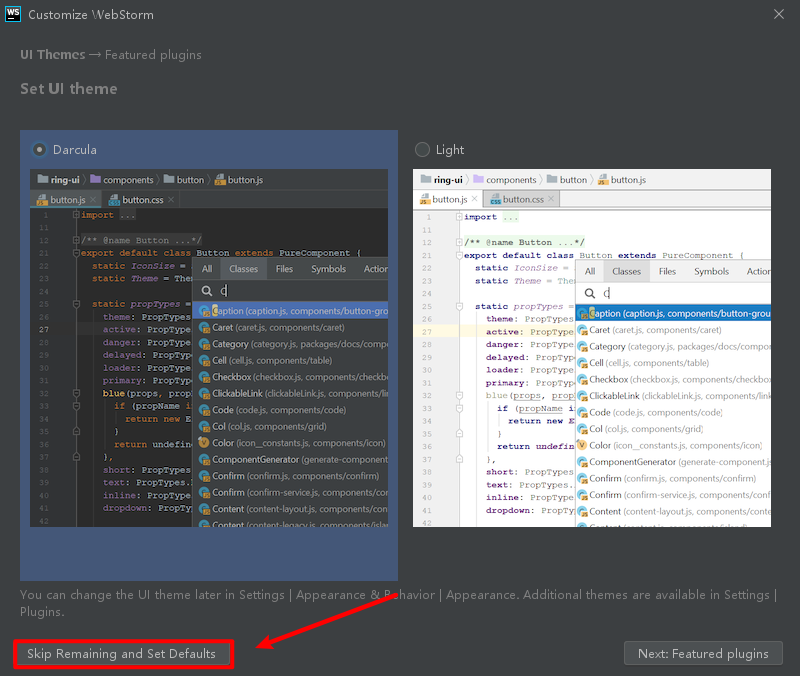Click Skip Remaining and Set Defaults
This screenshot has height=676, width=800.
[x=121, y=654]
